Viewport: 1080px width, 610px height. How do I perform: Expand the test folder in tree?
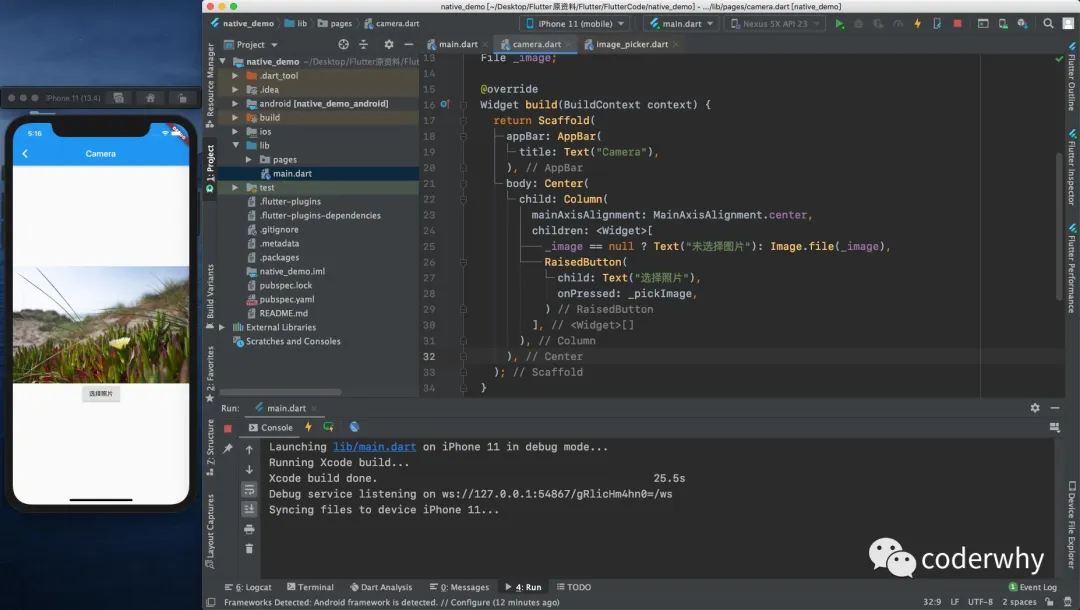coord(236,187)
